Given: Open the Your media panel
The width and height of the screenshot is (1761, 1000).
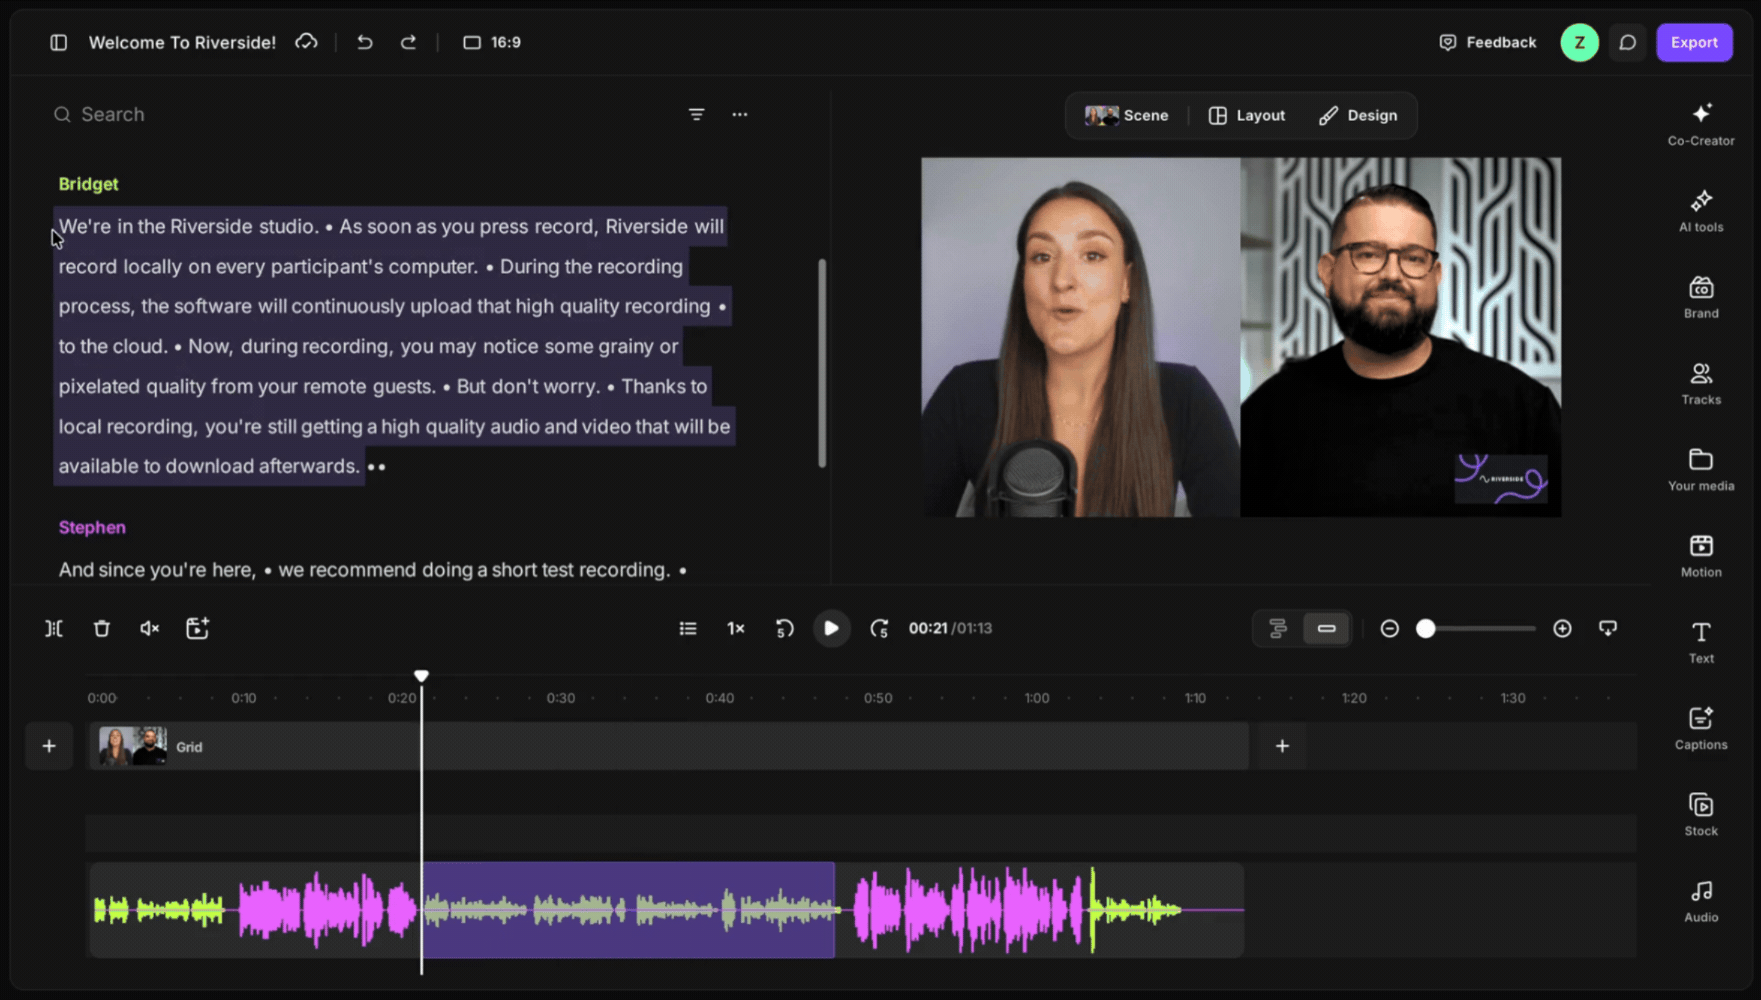Looking at the screenshot, I should [1701, 469].
